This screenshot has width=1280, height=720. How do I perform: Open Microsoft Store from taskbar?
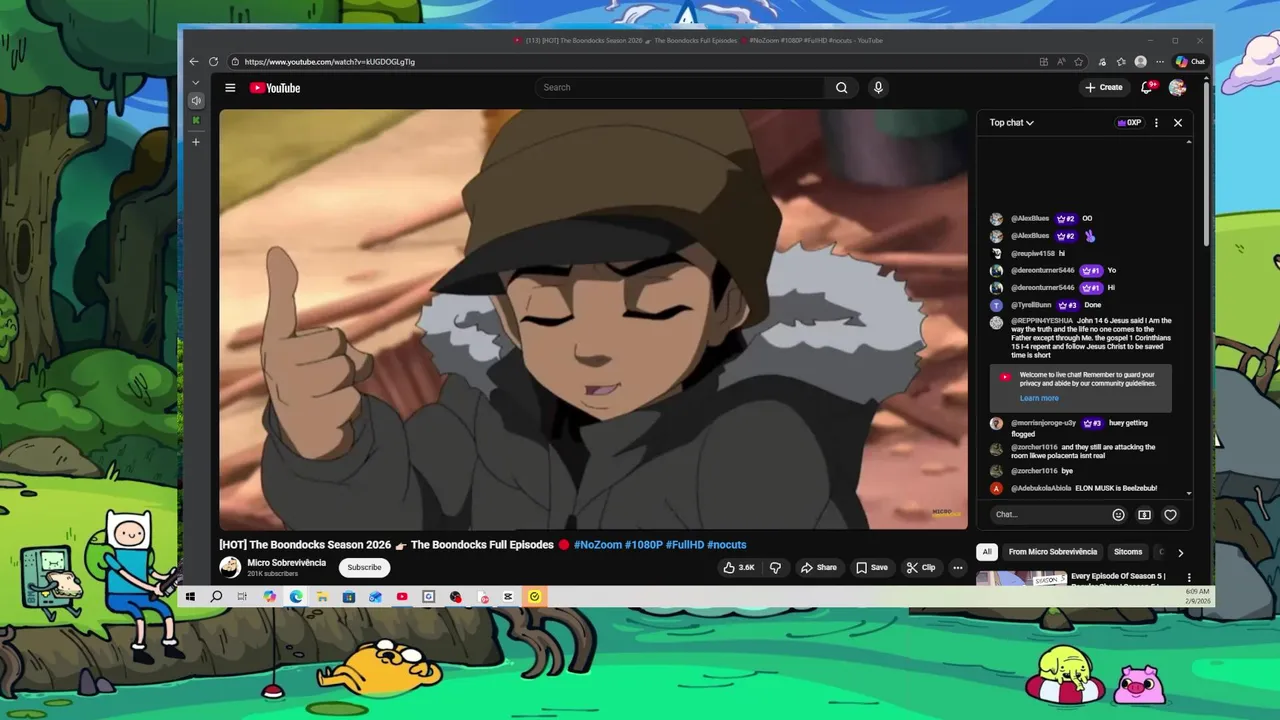pyautogui.click(x=348, y=597)
